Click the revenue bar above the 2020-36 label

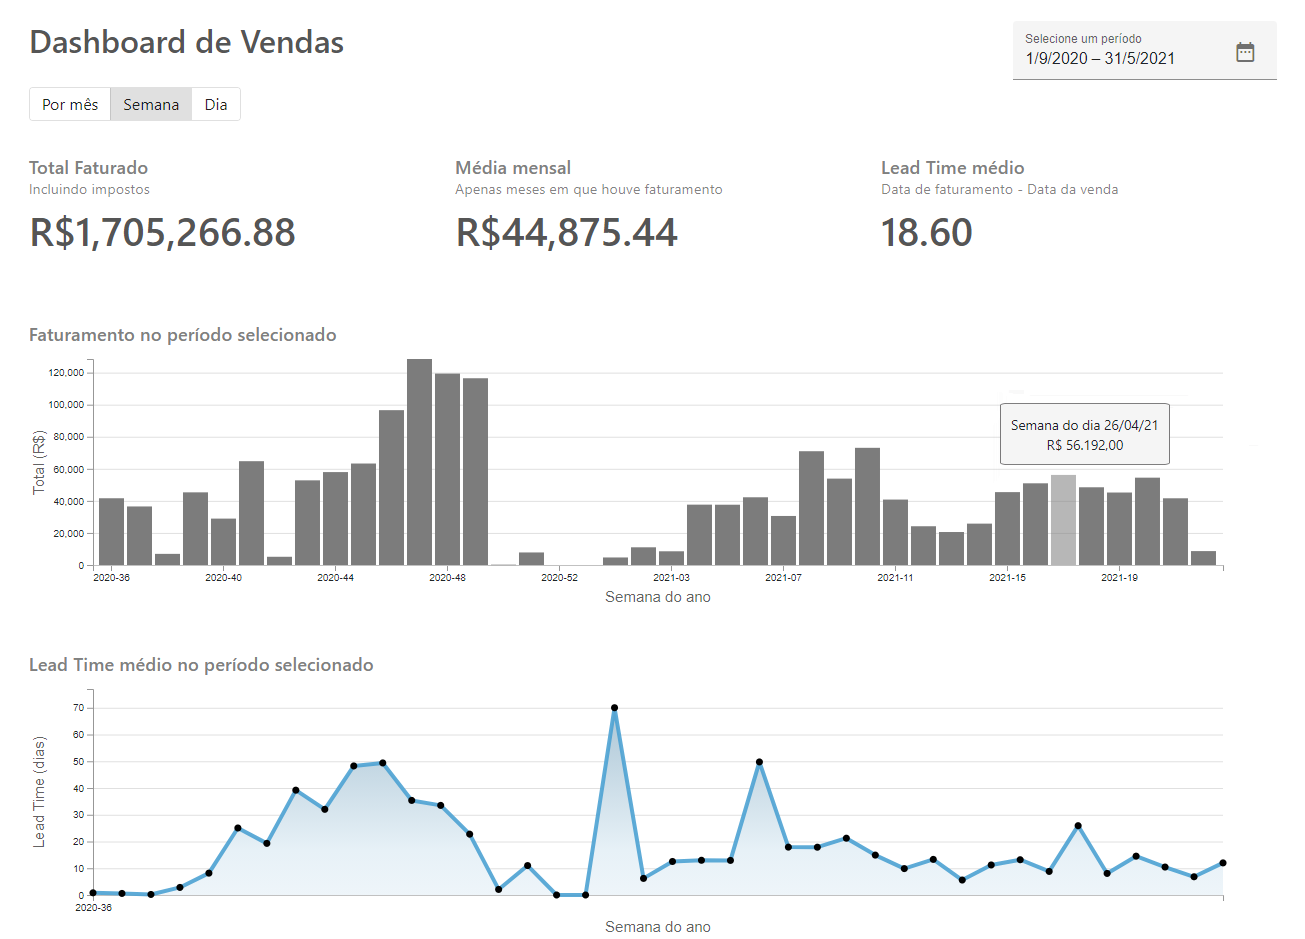tap(111, 531)
